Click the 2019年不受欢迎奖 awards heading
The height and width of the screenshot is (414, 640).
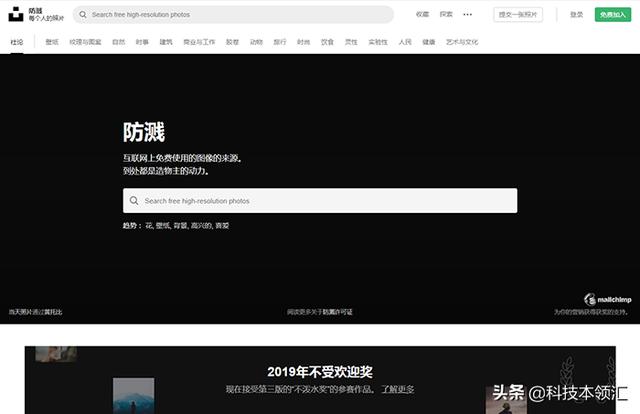(320, 372)
